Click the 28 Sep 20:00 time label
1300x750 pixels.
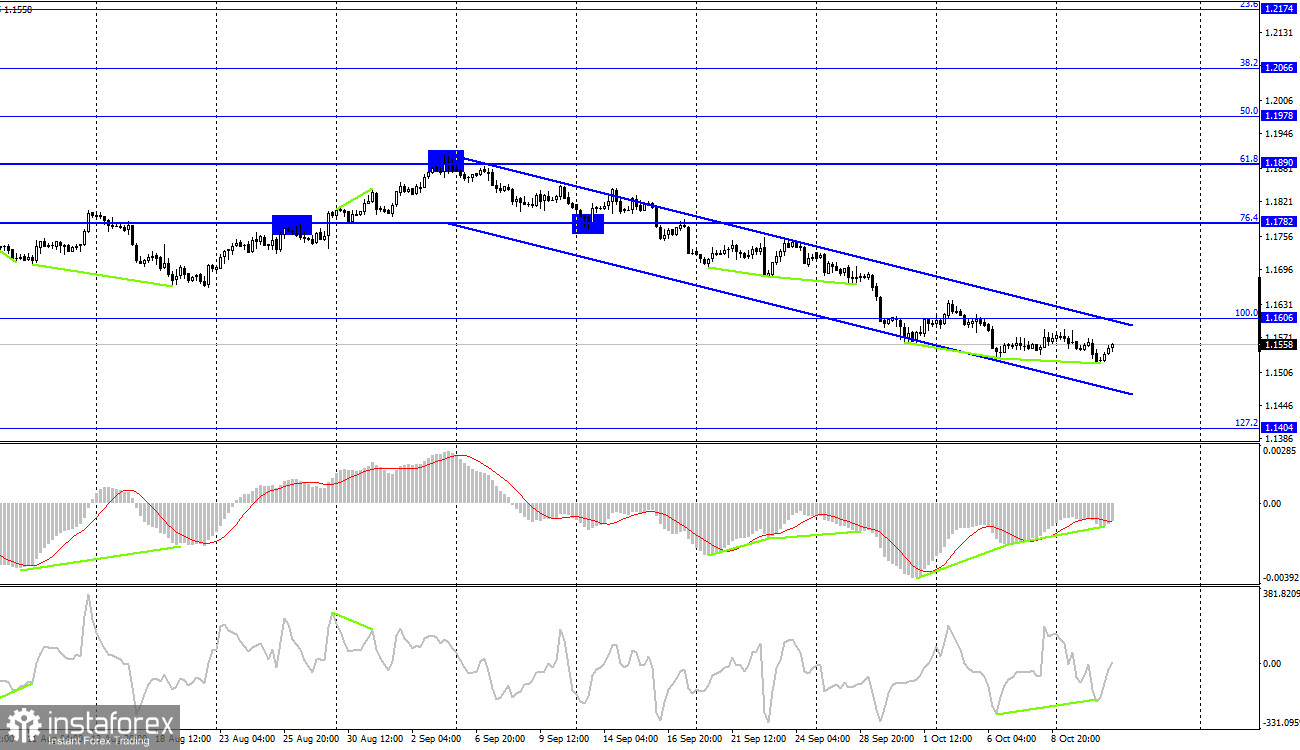pyautogui.click(x=888, y=740)
